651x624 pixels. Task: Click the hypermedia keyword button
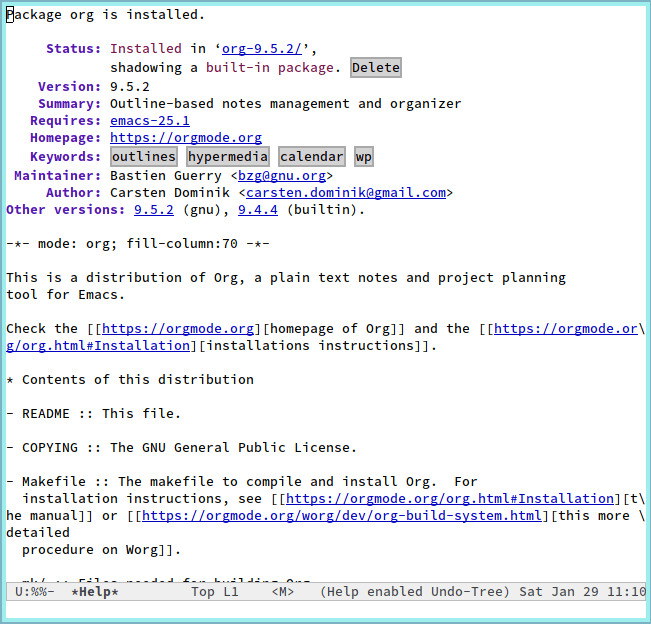228,157
